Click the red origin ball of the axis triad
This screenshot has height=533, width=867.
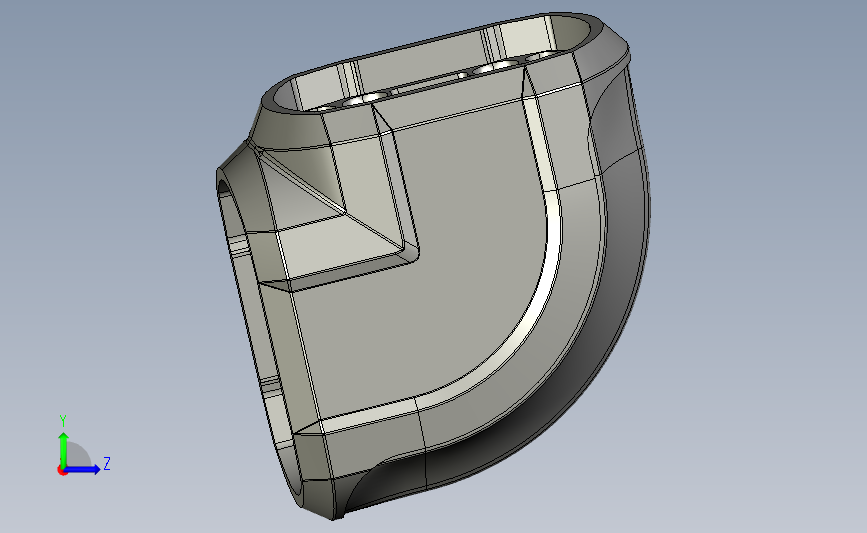pyautogui.click(x=62, y=471)
